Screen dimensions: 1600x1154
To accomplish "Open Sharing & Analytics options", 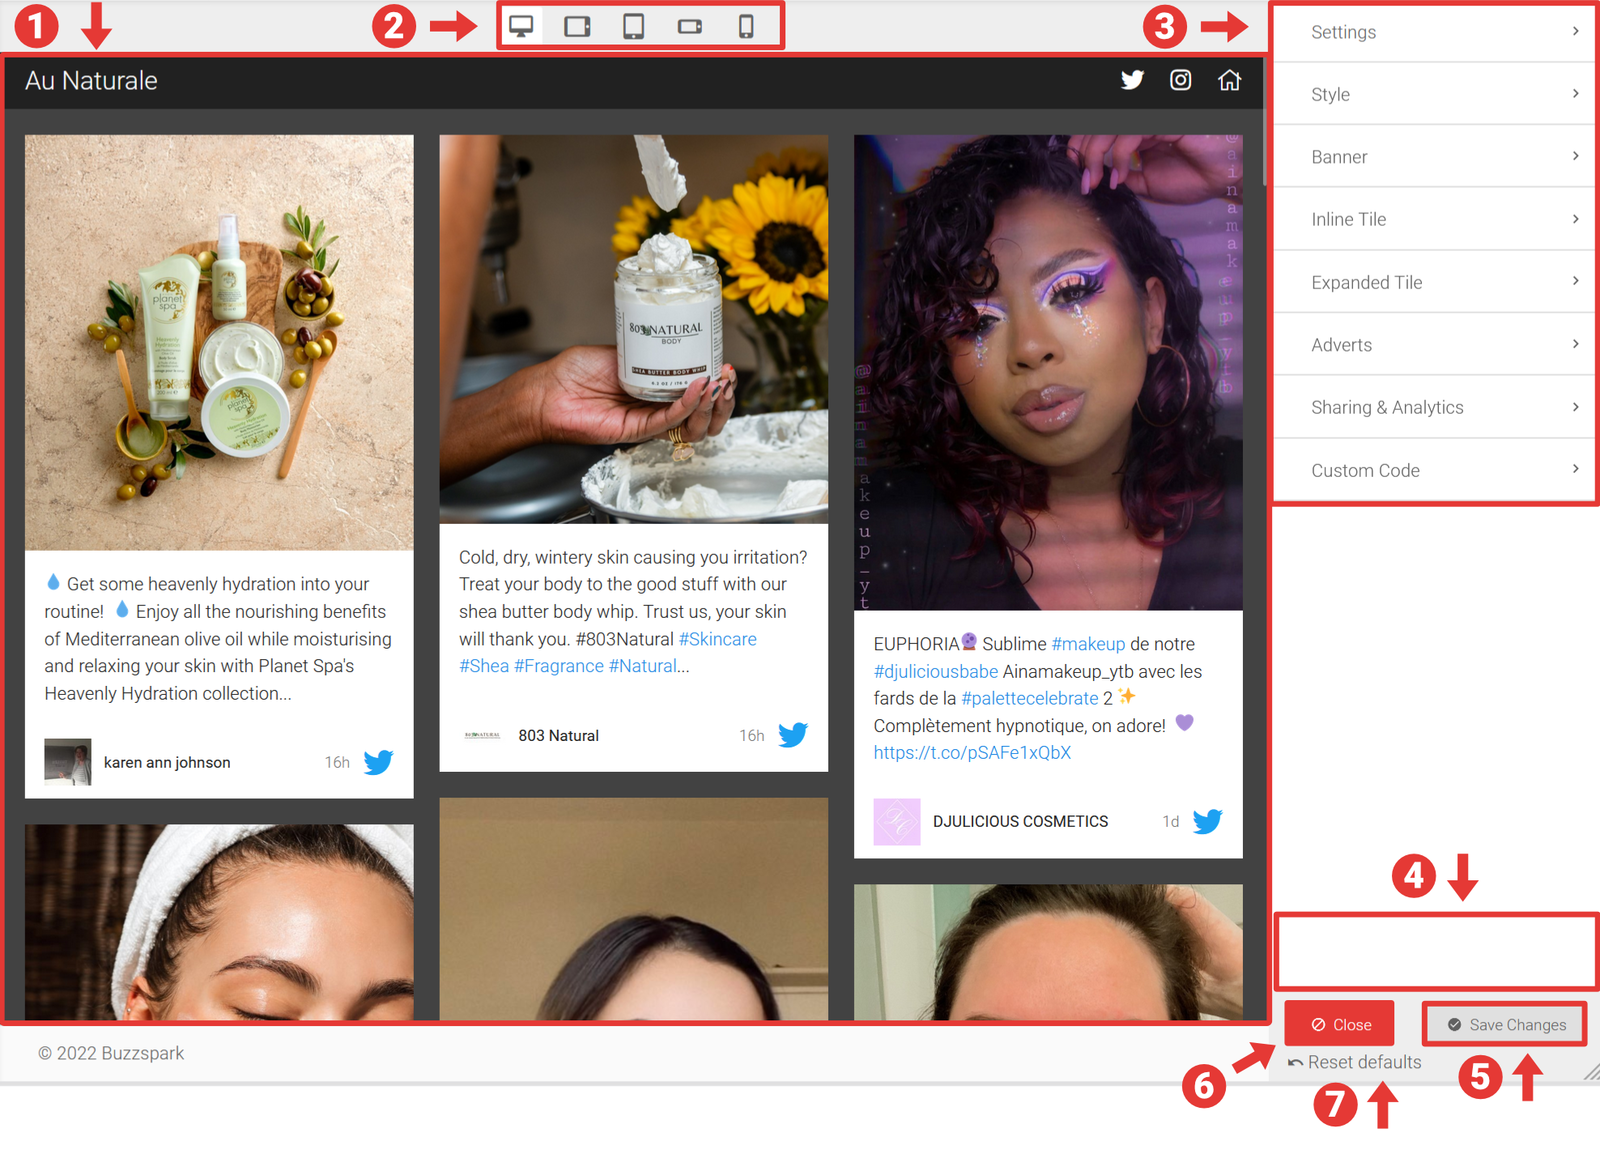I will [x=1434, y=407].
